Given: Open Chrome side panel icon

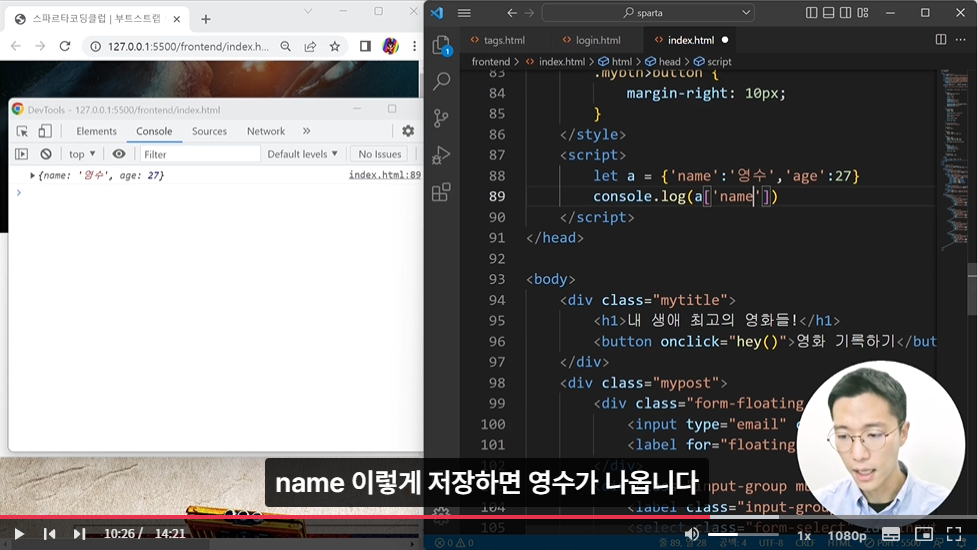Looking at the screenshot, I should [x=365, y=46].
